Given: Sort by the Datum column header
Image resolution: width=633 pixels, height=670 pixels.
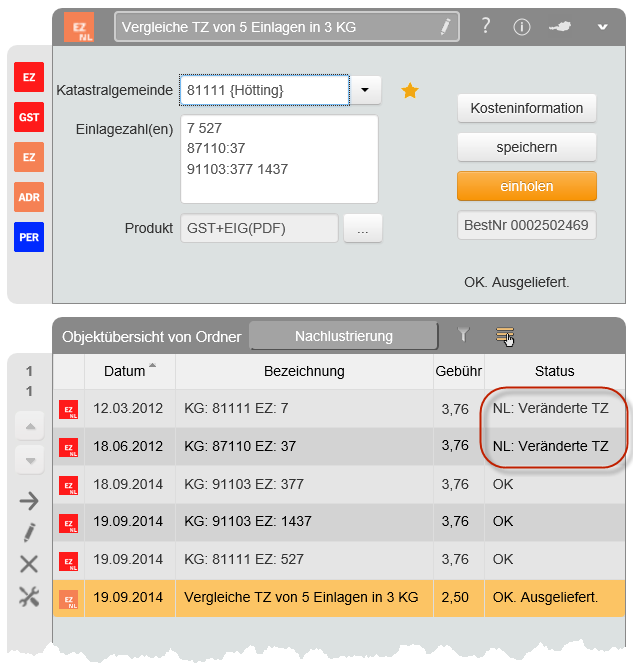Looking at the screenshot, I should pos(130,371).
